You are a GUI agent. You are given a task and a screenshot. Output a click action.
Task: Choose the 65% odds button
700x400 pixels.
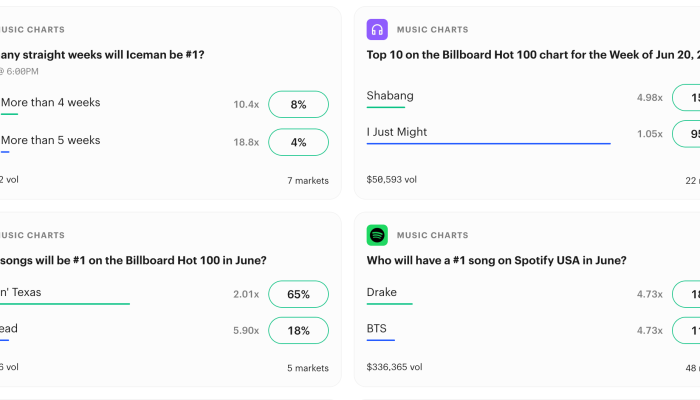coord(298,294)
